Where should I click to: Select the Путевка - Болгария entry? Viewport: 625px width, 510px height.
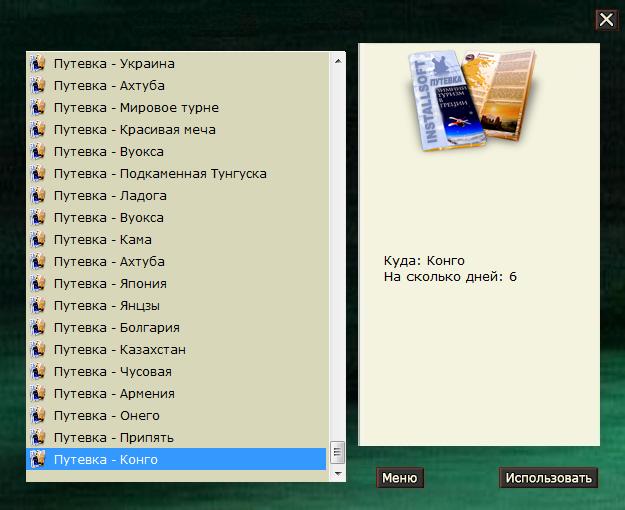(x=116, y=328)
